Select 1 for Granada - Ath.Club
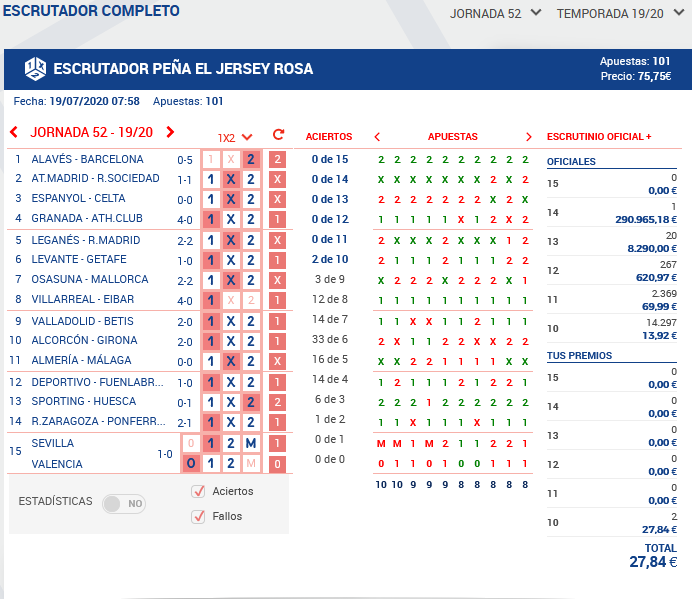 (x=211, y=219)
